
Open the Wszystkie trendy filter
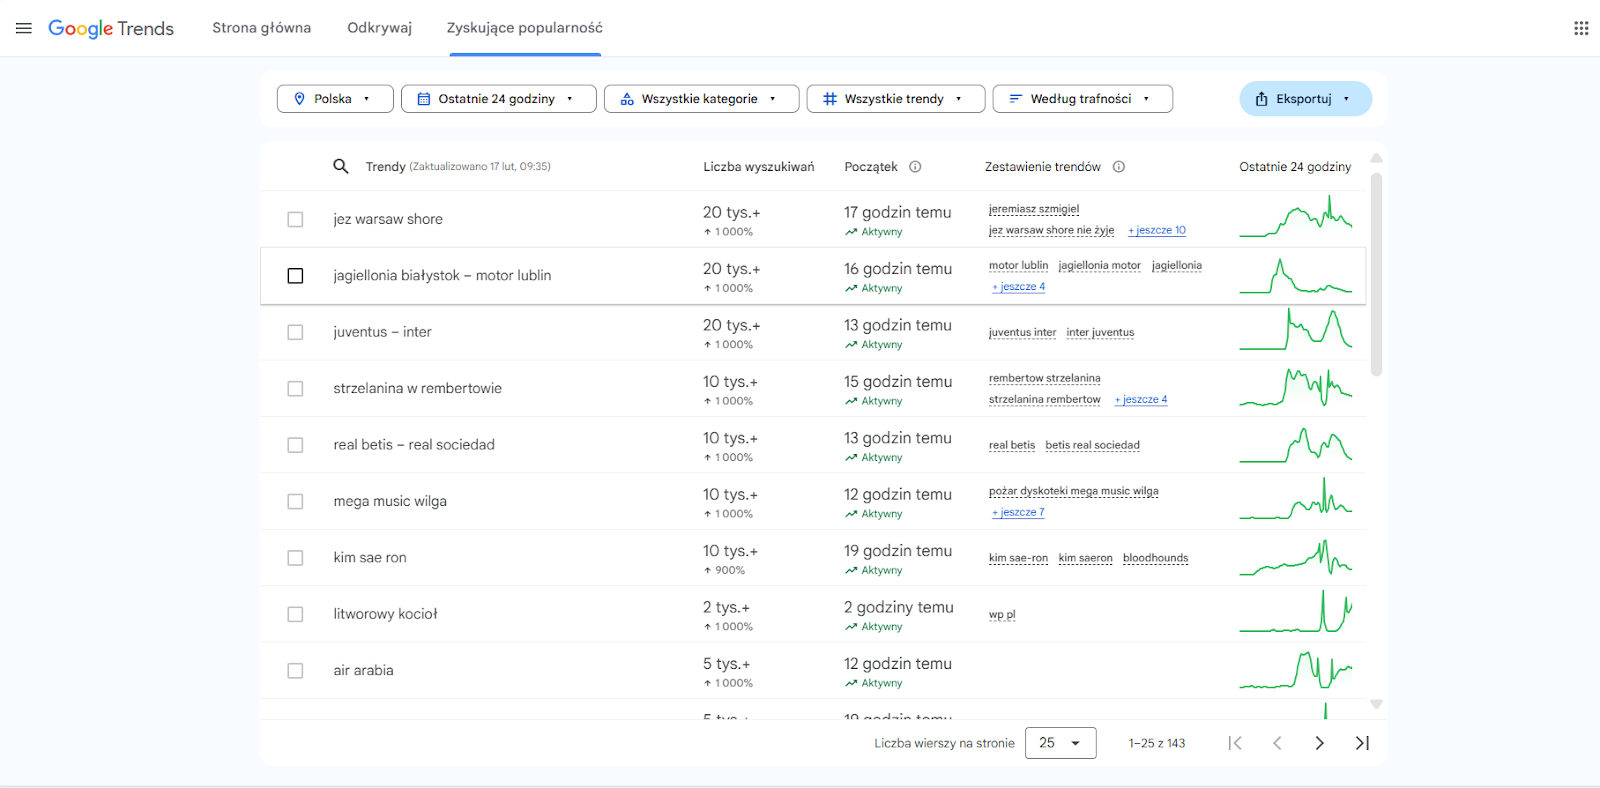[x=896, y=99]
